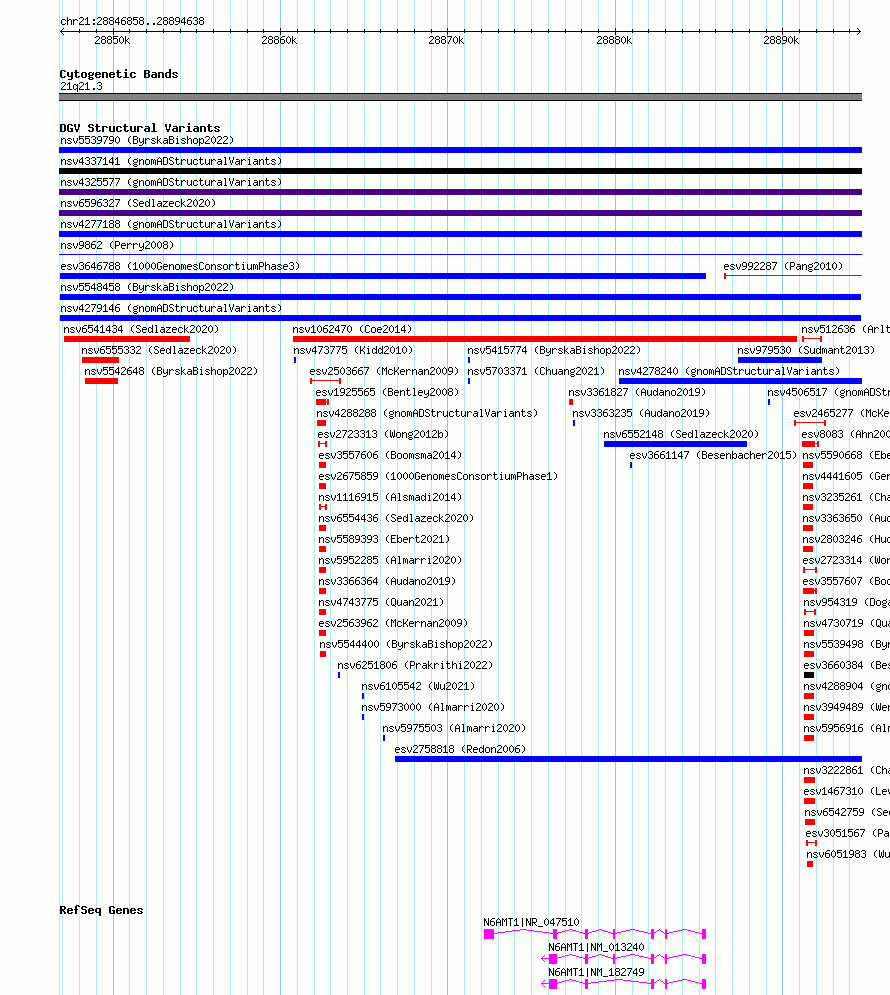The height and width of the screenshot is (995, 890).
Task: Click the nsv5415774 (ByrskaBishop2022) label
Action: (x=554, y=350)
